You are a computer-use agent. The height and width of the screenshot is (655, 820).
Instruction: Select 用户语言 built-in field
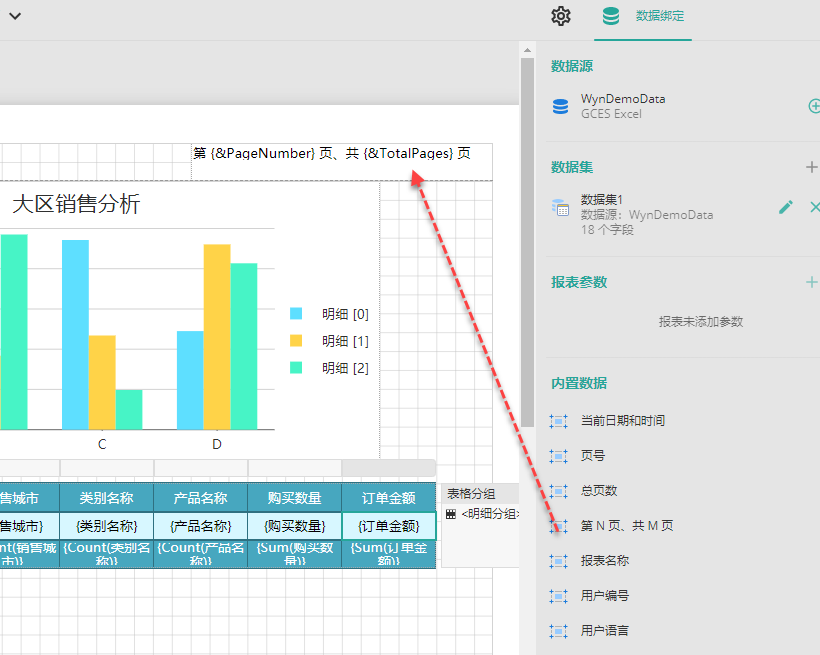[x=604, y=631]
